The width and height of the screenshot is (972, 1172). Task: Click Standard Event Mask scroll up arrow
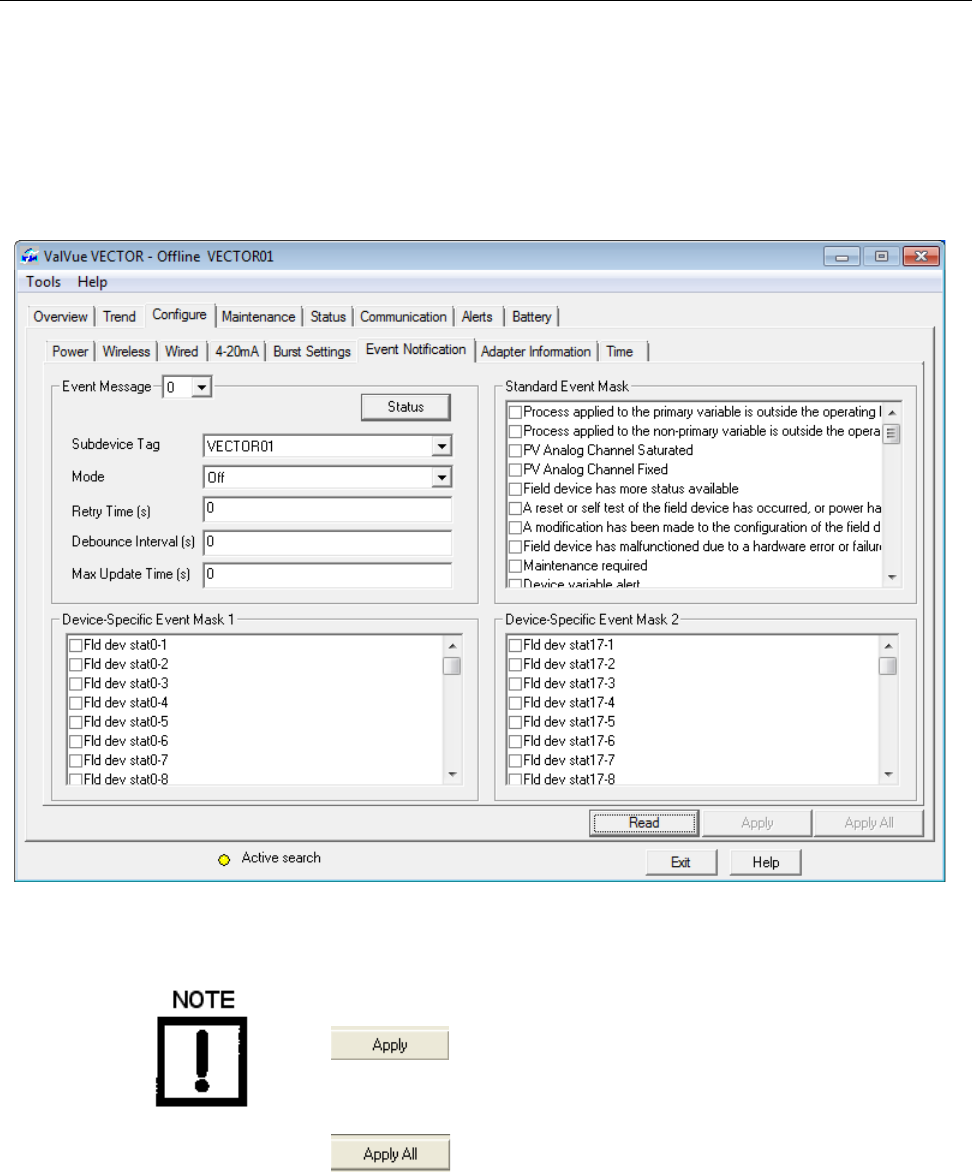892,413
